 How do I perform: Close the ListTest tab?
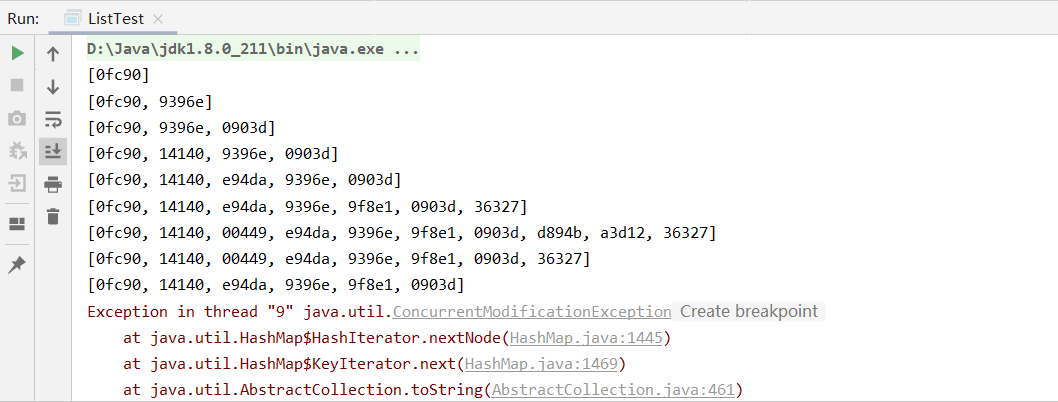[158, 20]
